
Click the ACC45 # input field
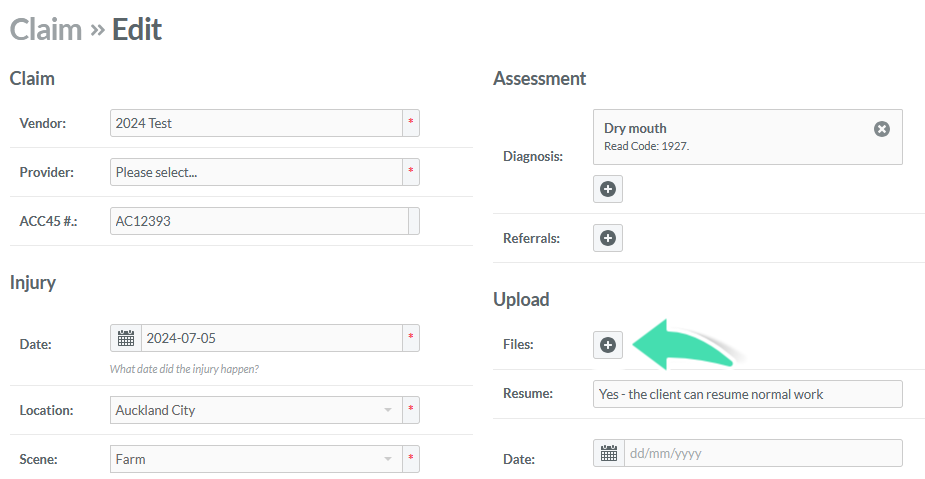[260, 221]
